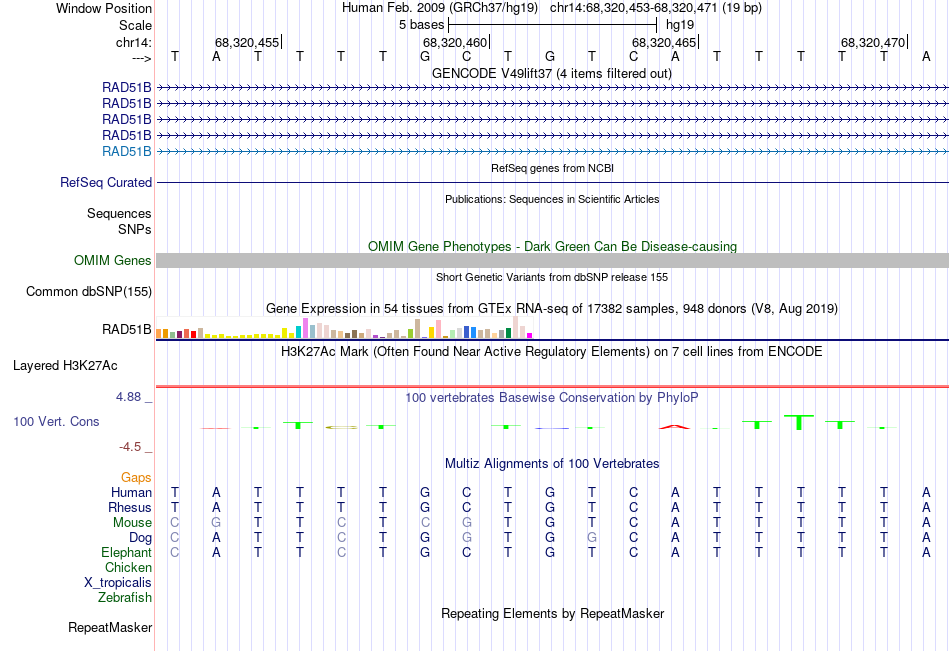Click the OMIM Genes label
Image resolution: width=950 pixels, height=651 pixels.
(x=113, y=261)
